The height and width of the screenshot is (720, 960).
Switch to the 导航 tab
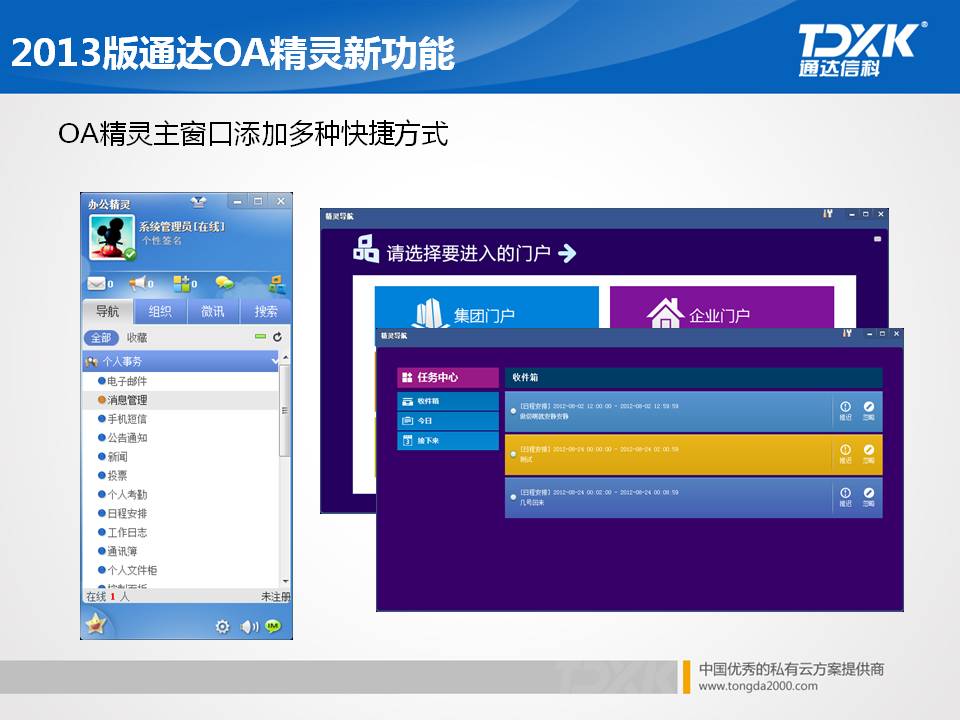pyautogui.click(x=108, y=311)
